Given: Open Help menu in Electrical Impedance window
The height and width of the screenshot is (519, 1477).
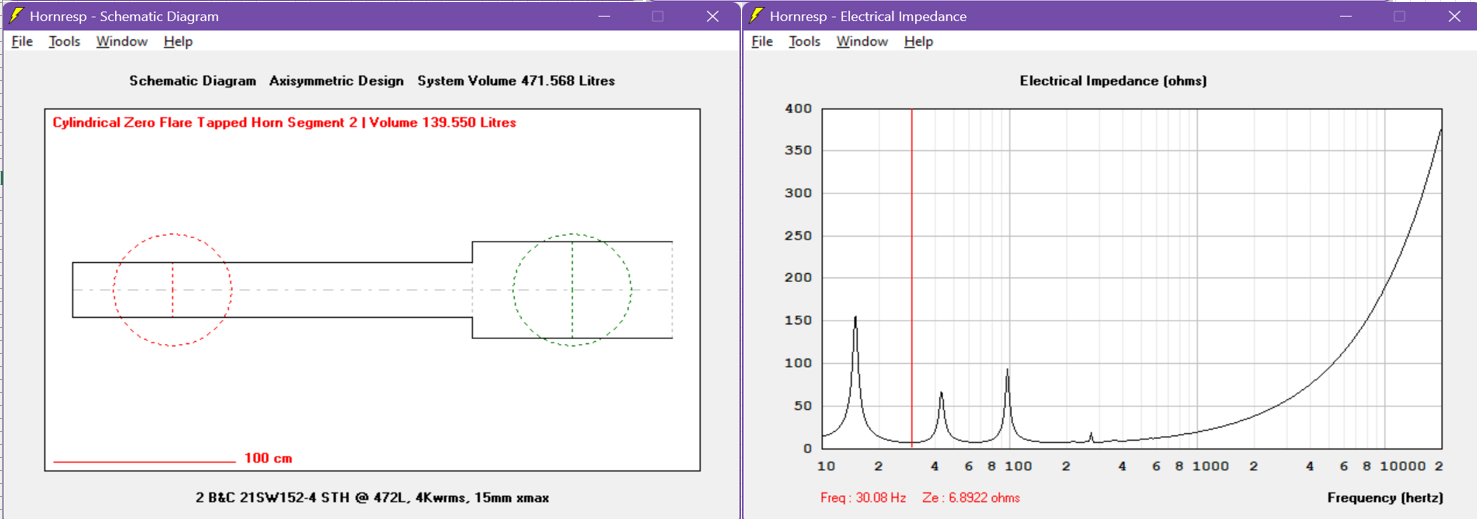Looking at the screenshot, I should click(x=918, y=41).
